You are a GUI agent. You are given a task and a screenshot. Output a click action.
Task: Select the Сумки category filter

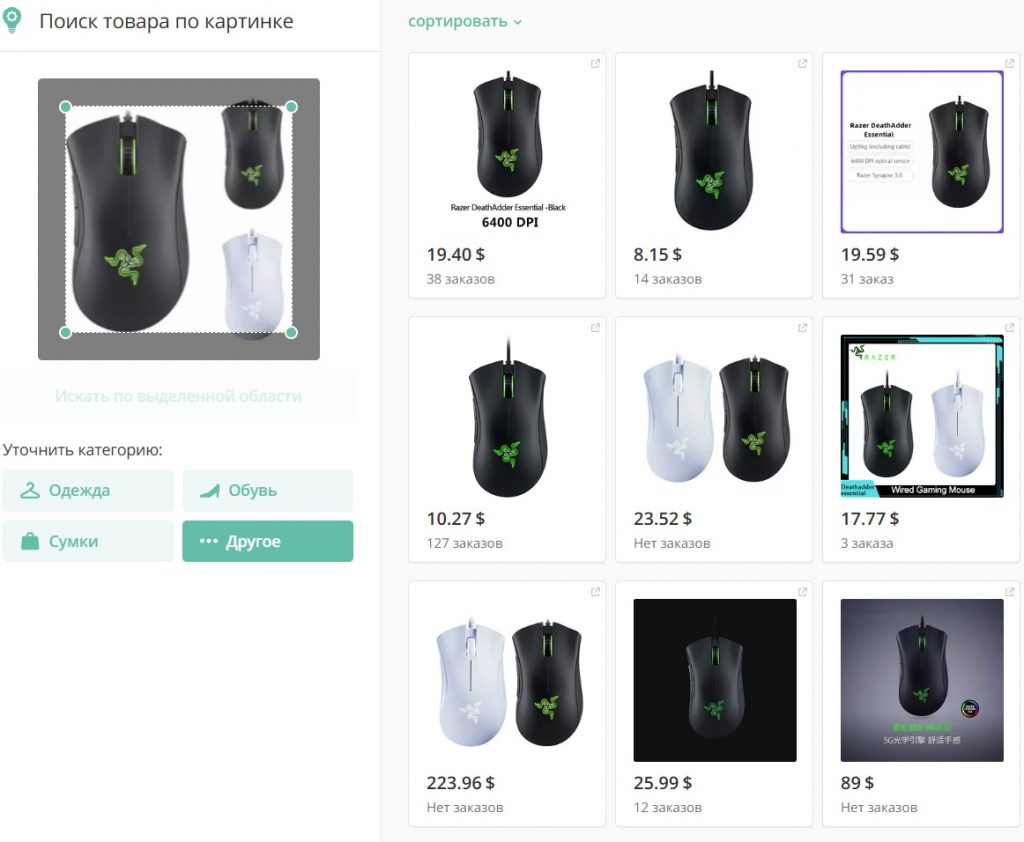[x=88, y=542]
